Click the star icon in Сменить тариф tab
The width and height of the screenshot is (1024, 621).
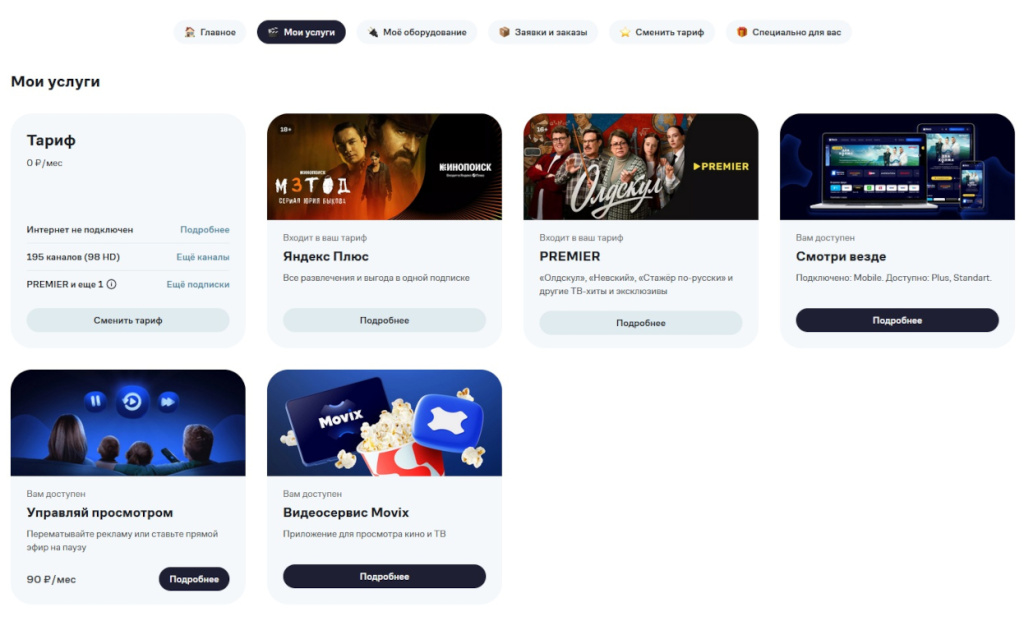625,32
